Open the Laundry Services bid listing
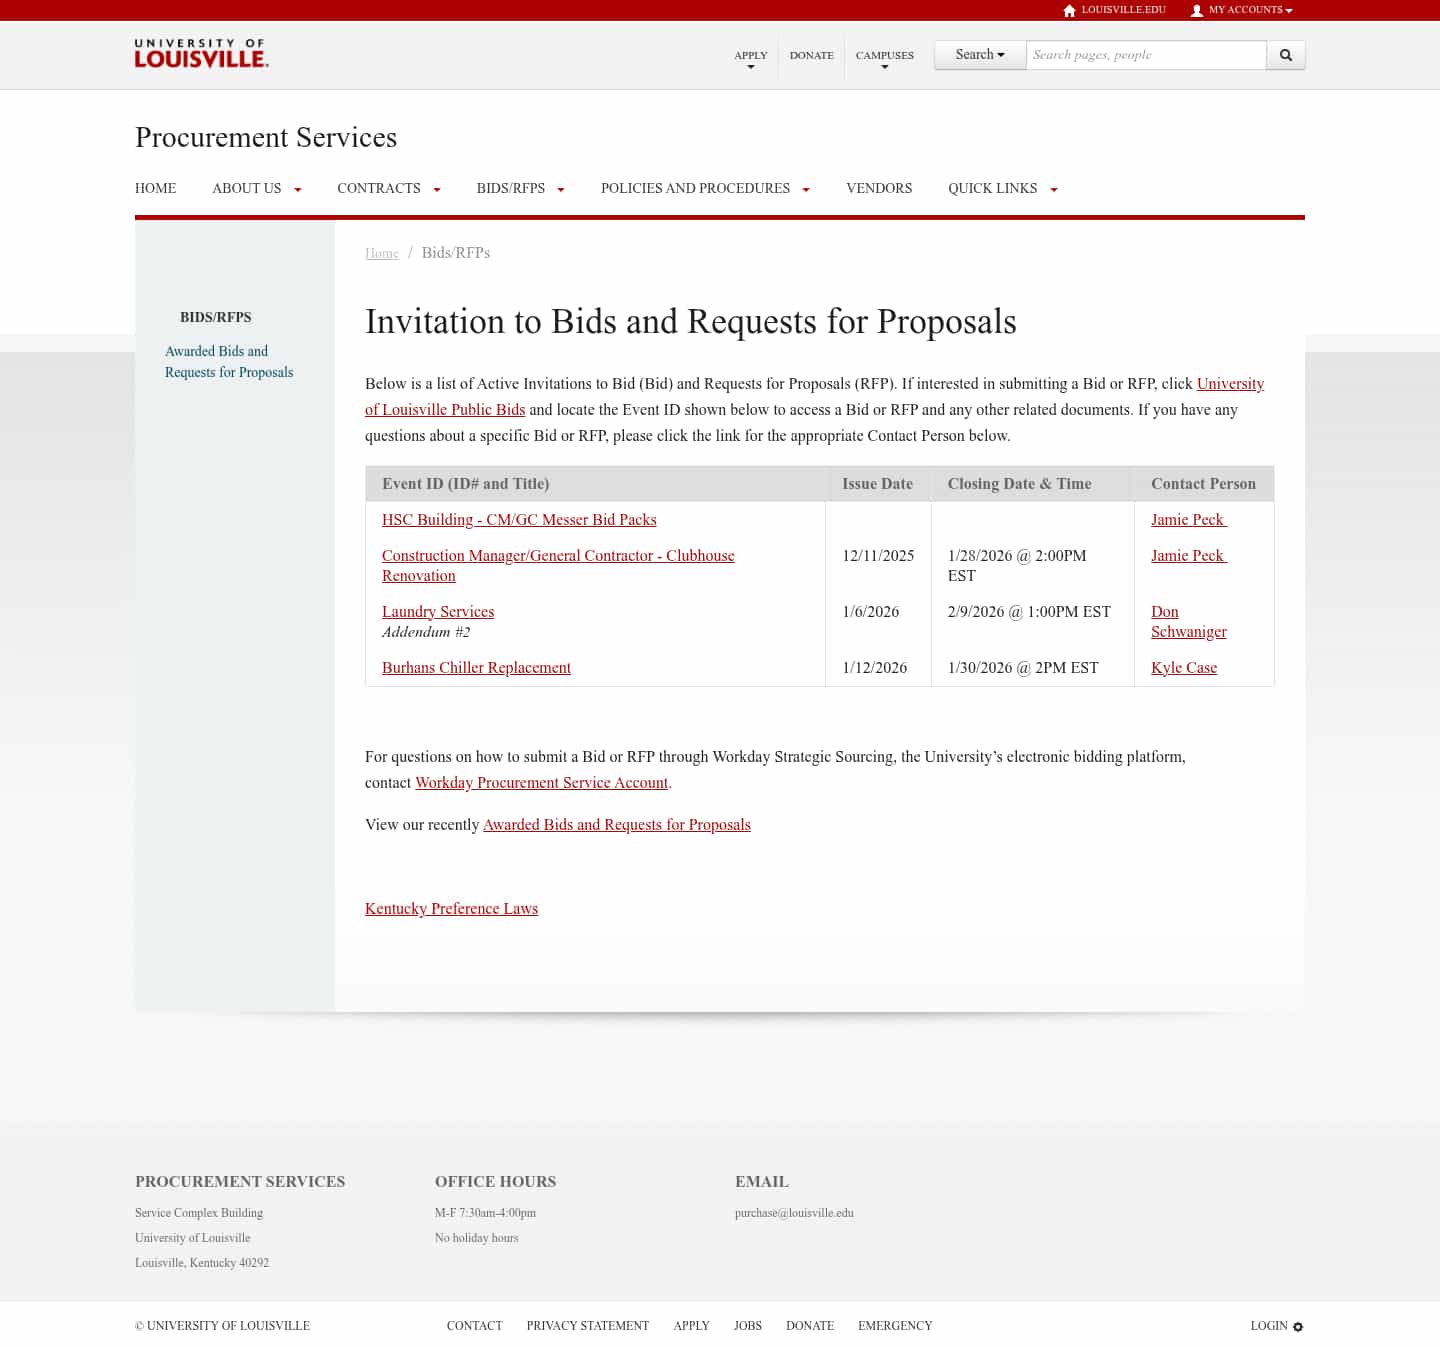 point(438,611)
